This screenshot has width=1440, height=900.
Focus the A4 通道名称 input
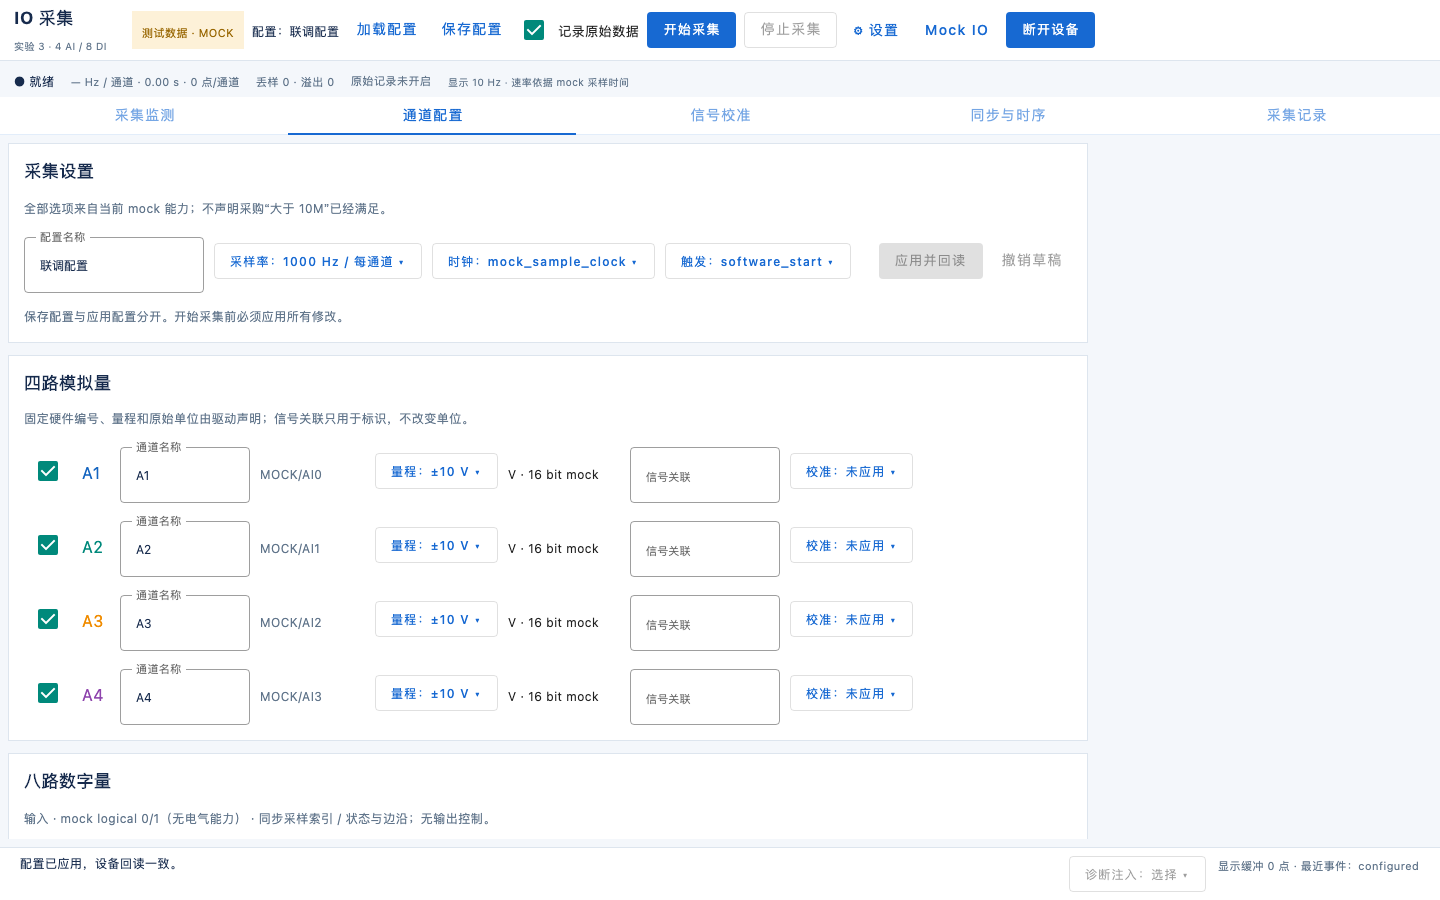tap(185, 697)
